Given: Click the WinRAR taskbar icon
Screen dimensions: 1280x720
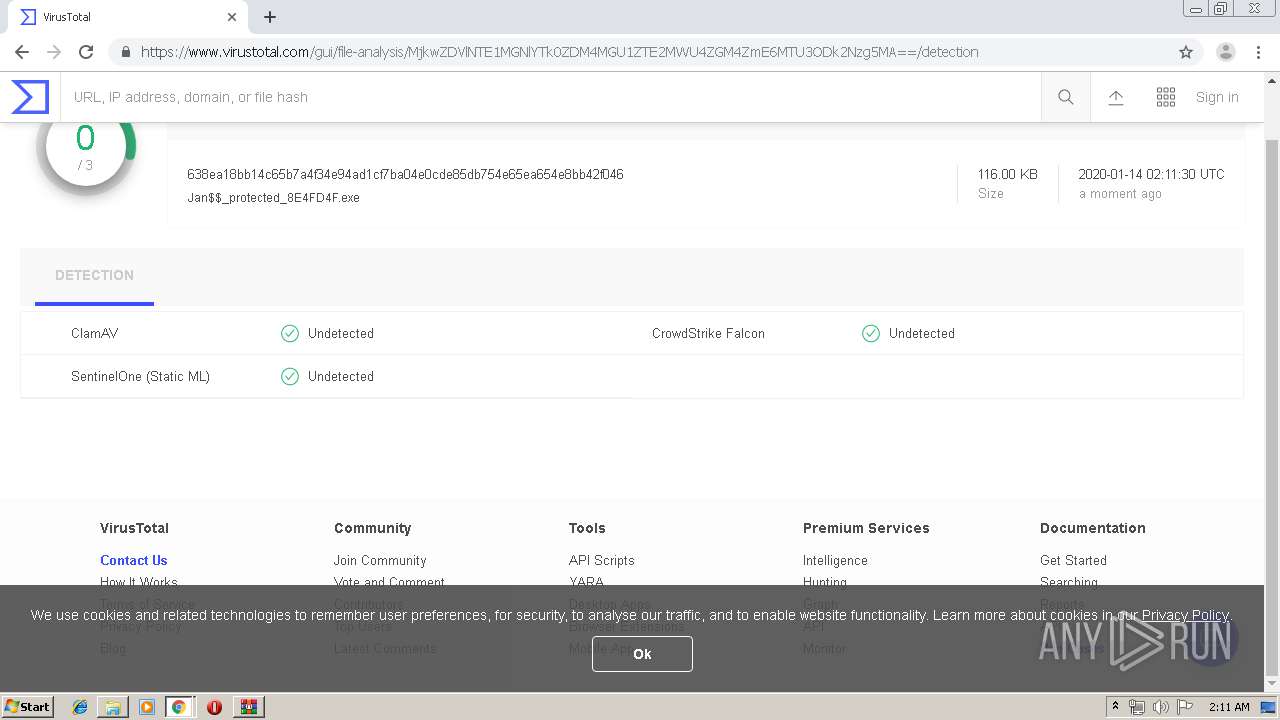Looking at the screenshot, I should tap(248, 707).
